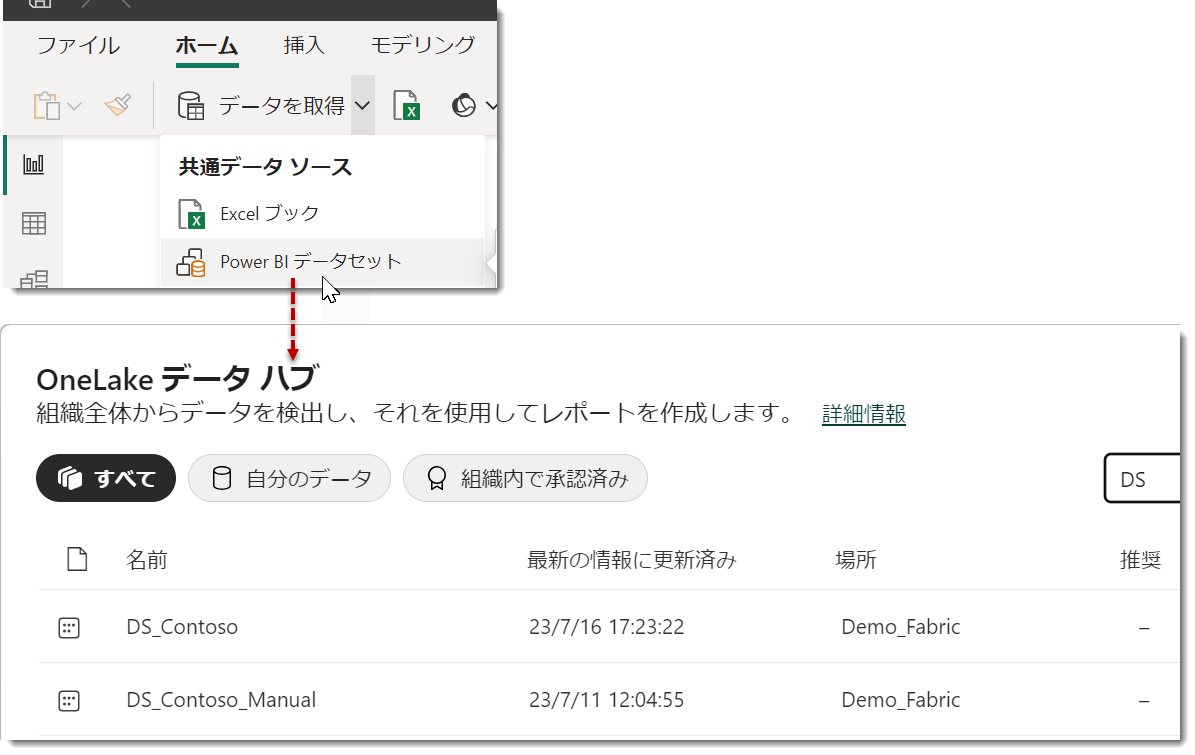The width and height of the screenshot is (1195, 755).
Task: Click the dataset icon for DS_Contoso_Manual
Action: point(69,701)
